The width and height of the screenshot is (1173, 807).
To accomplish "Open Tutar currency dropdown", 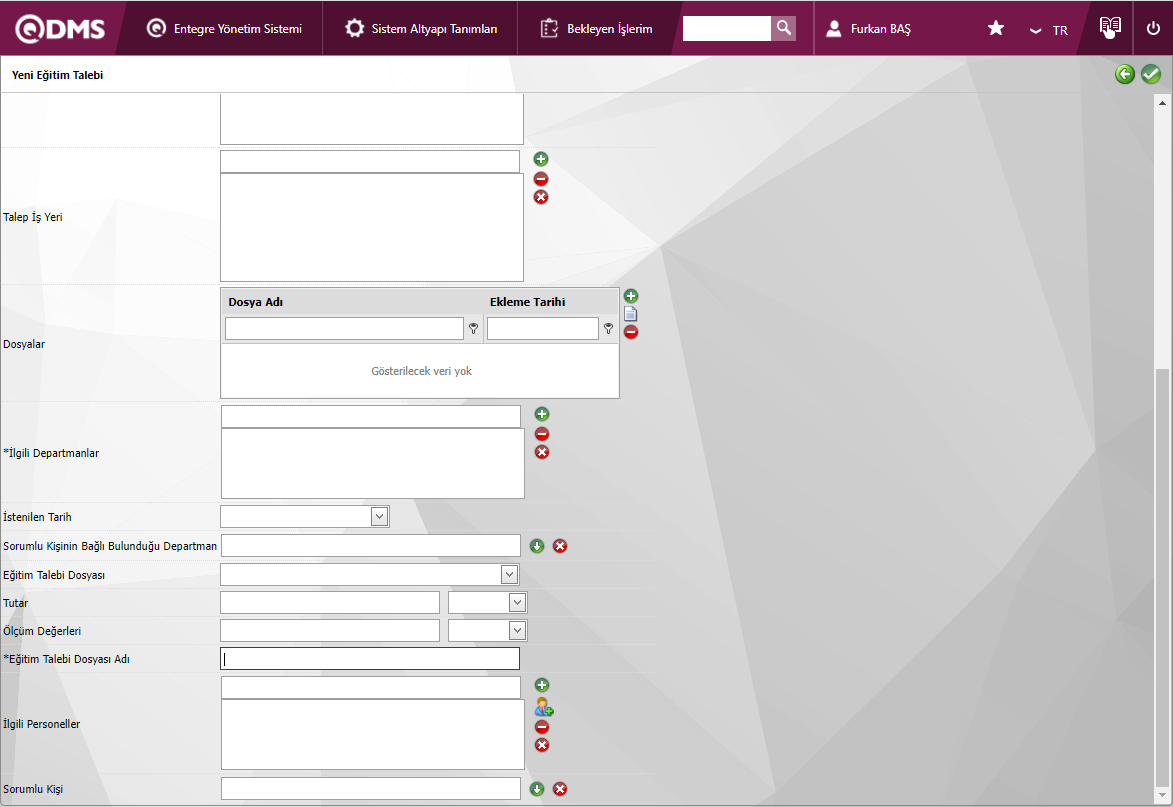I will click(x=517, y=602).
